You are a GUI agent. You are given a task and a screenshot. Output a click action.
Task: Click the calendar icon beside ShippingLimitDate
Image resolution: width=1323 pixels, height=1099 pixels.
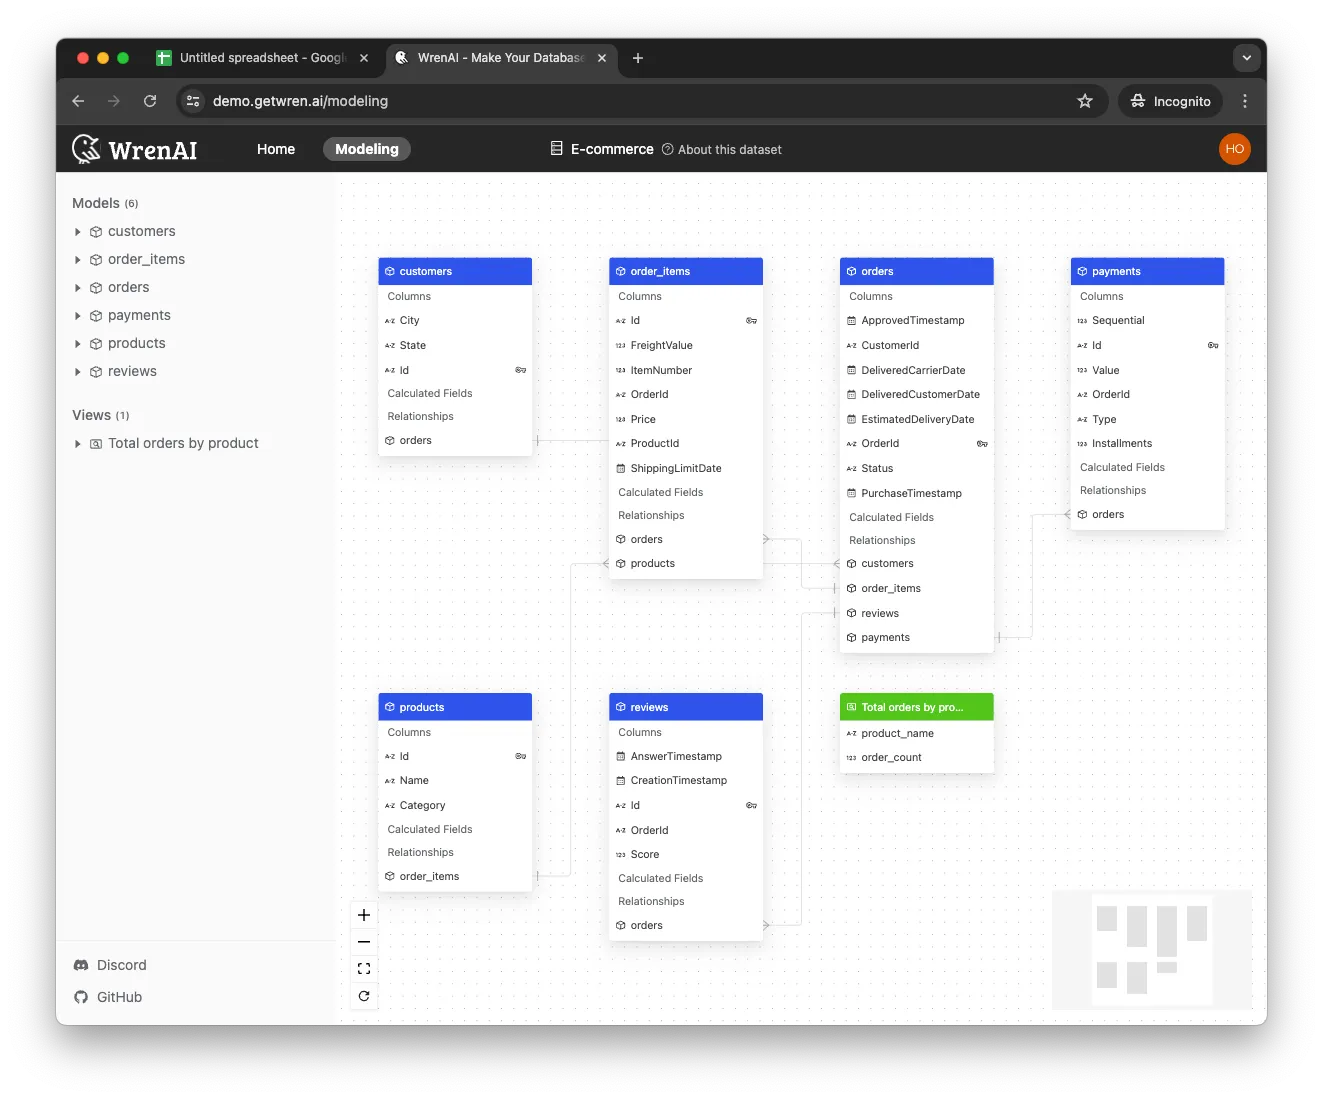point(621,468)
